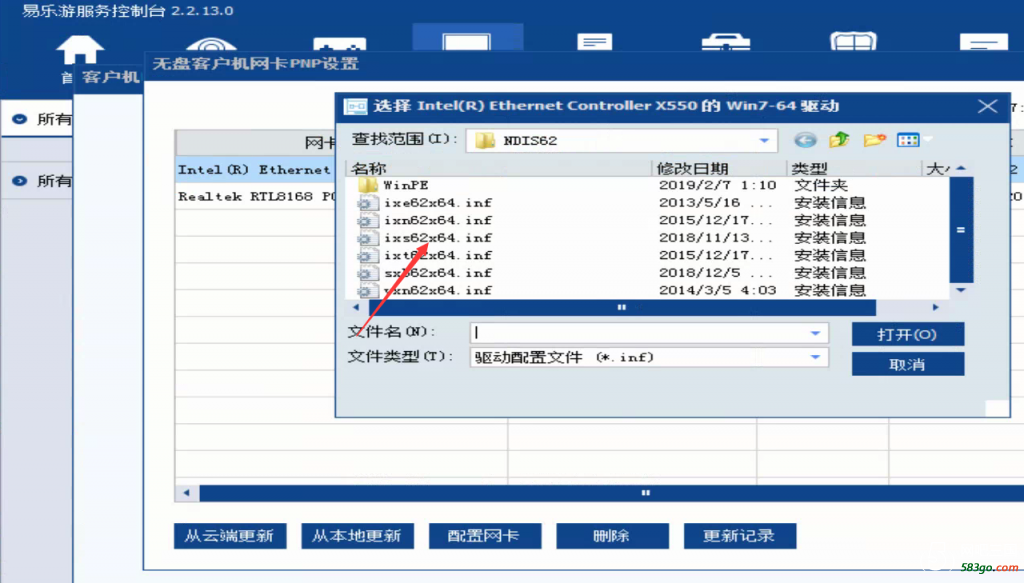Screen dimensions: 1024x583
Task: Sort files by 修改日期 column header
Action: tap(719, 168)
